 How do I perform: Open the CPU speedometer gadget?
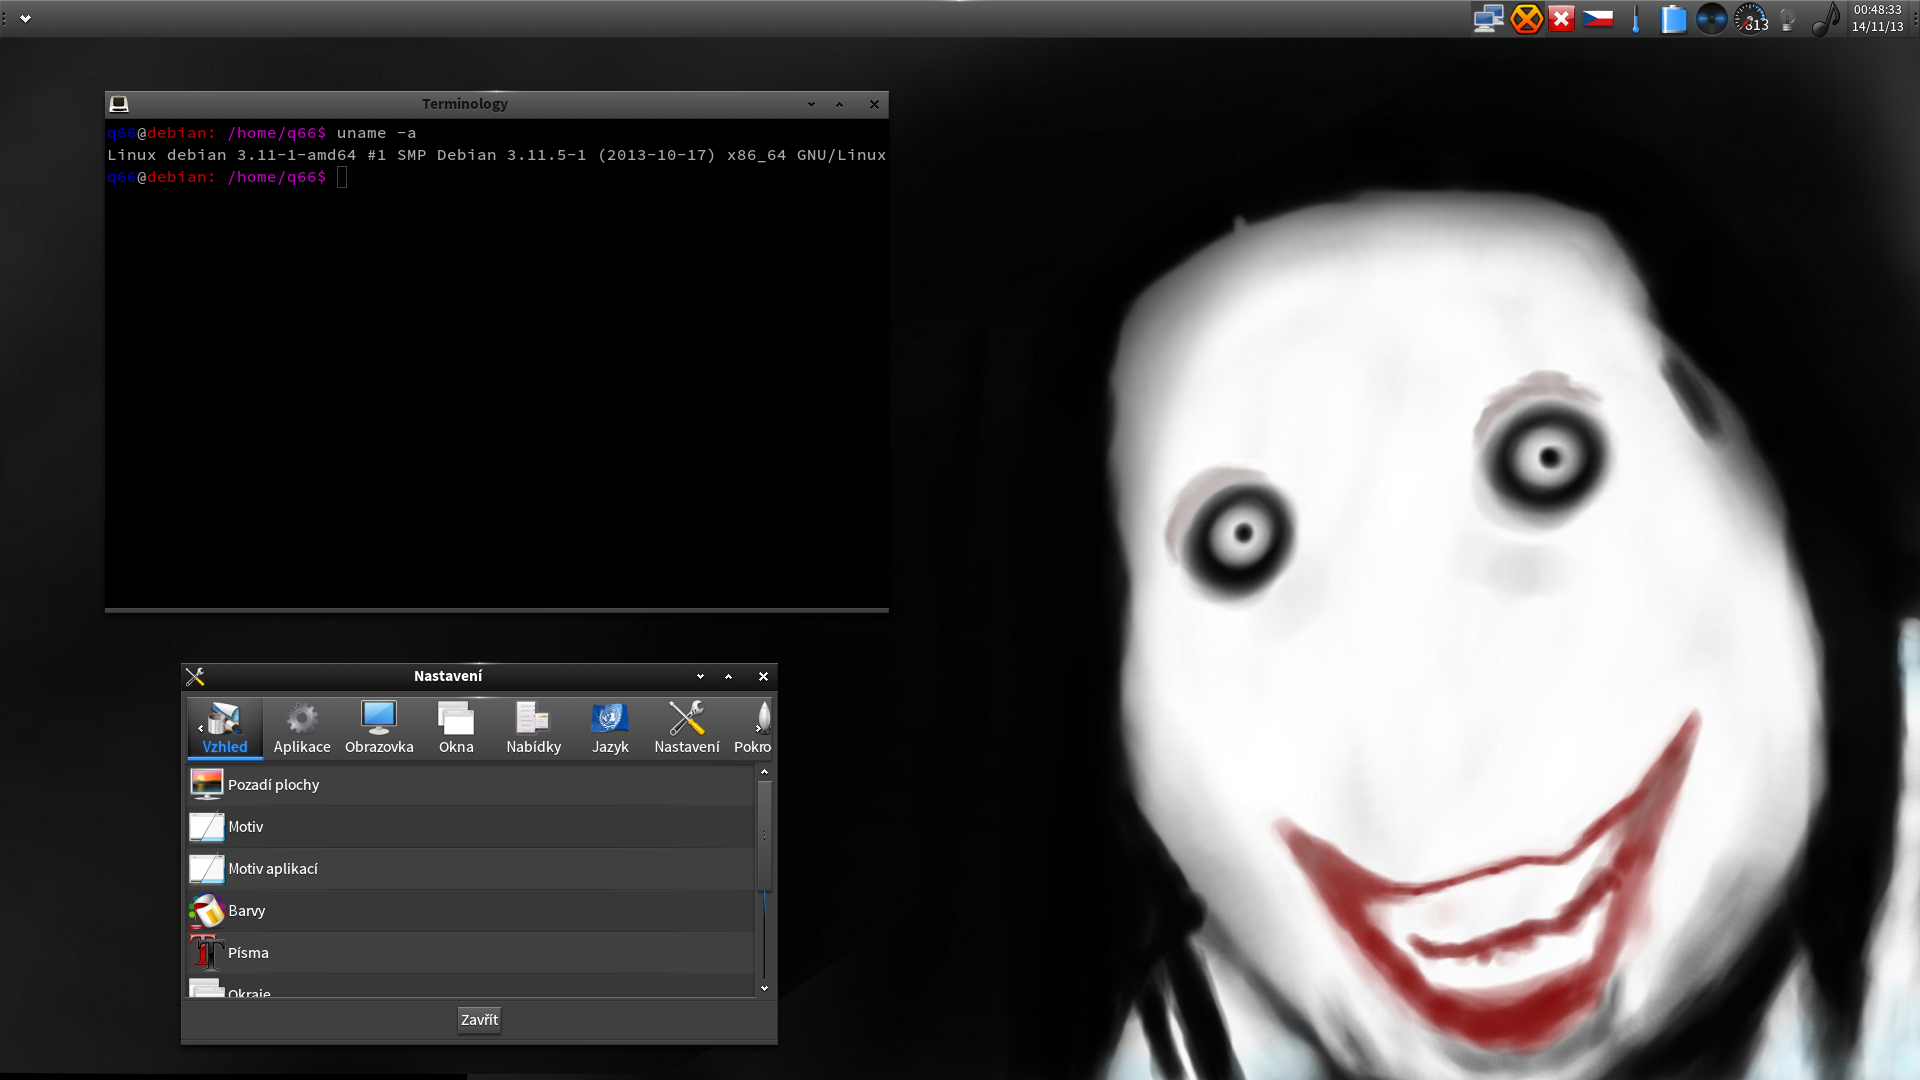1751,19
